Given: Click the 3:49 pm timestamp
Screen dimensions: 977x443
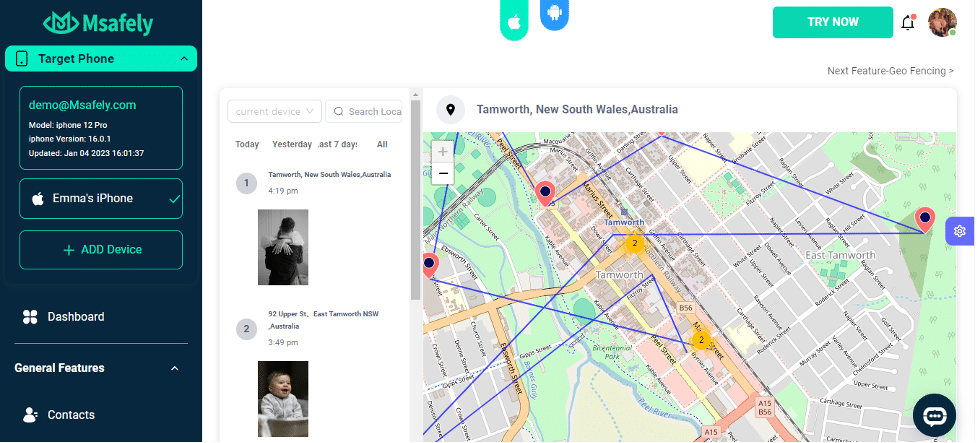Looking at the screenshot, I should pyautogui.click(x=283, y=342).
